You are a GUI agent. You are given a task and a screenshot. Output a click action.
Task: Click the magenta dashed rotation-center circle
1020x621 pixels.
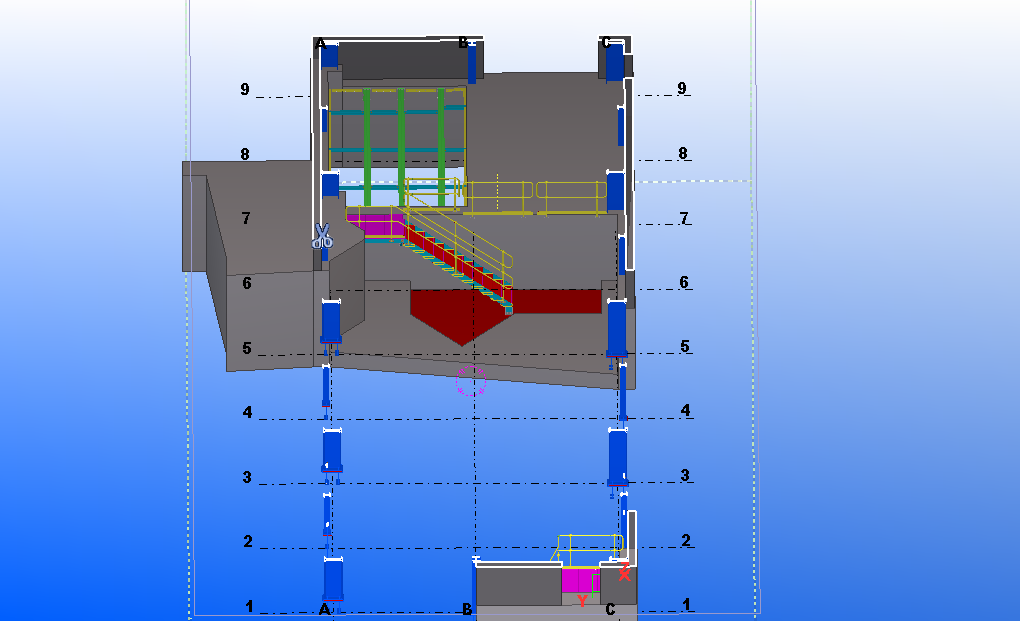coord(471,380)
